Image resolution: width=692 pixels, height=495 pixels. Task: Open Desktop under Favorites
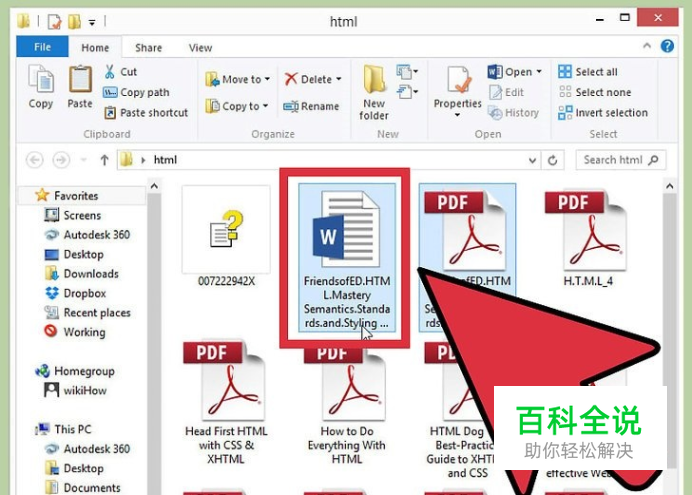coord(84,254)
